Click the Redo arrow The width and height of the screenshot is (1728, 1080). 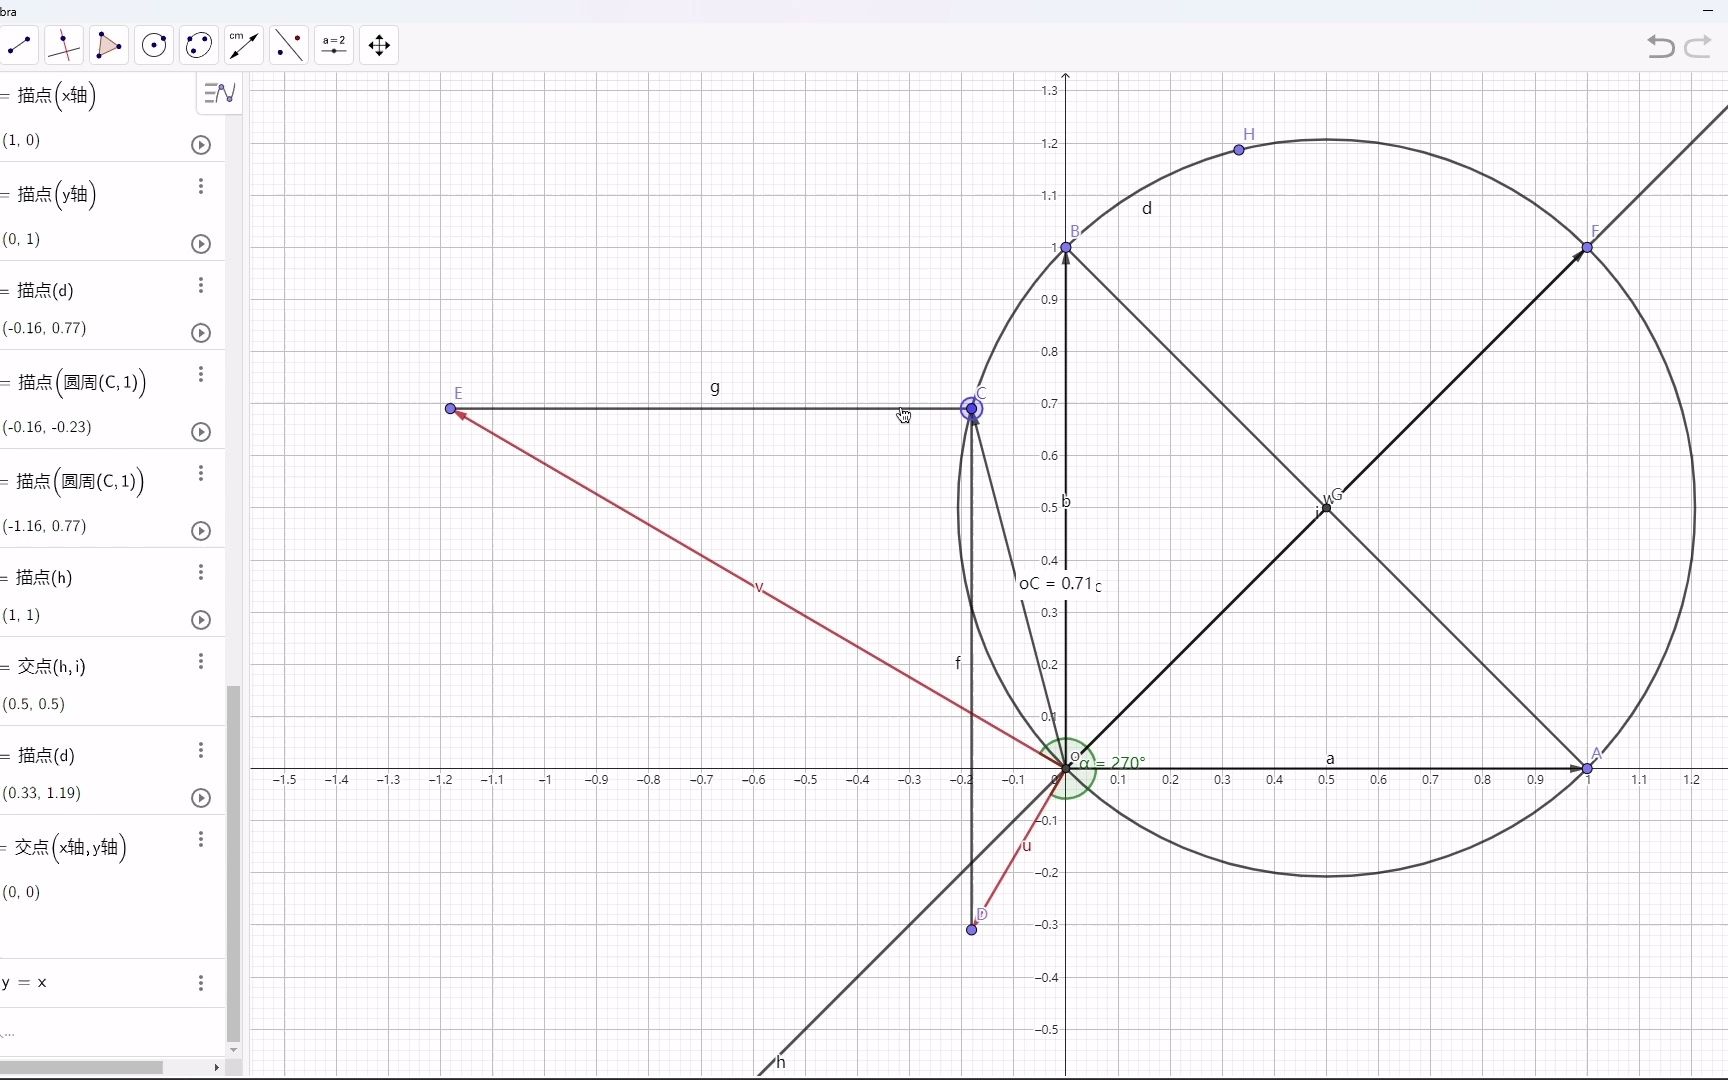[1698, 46]
